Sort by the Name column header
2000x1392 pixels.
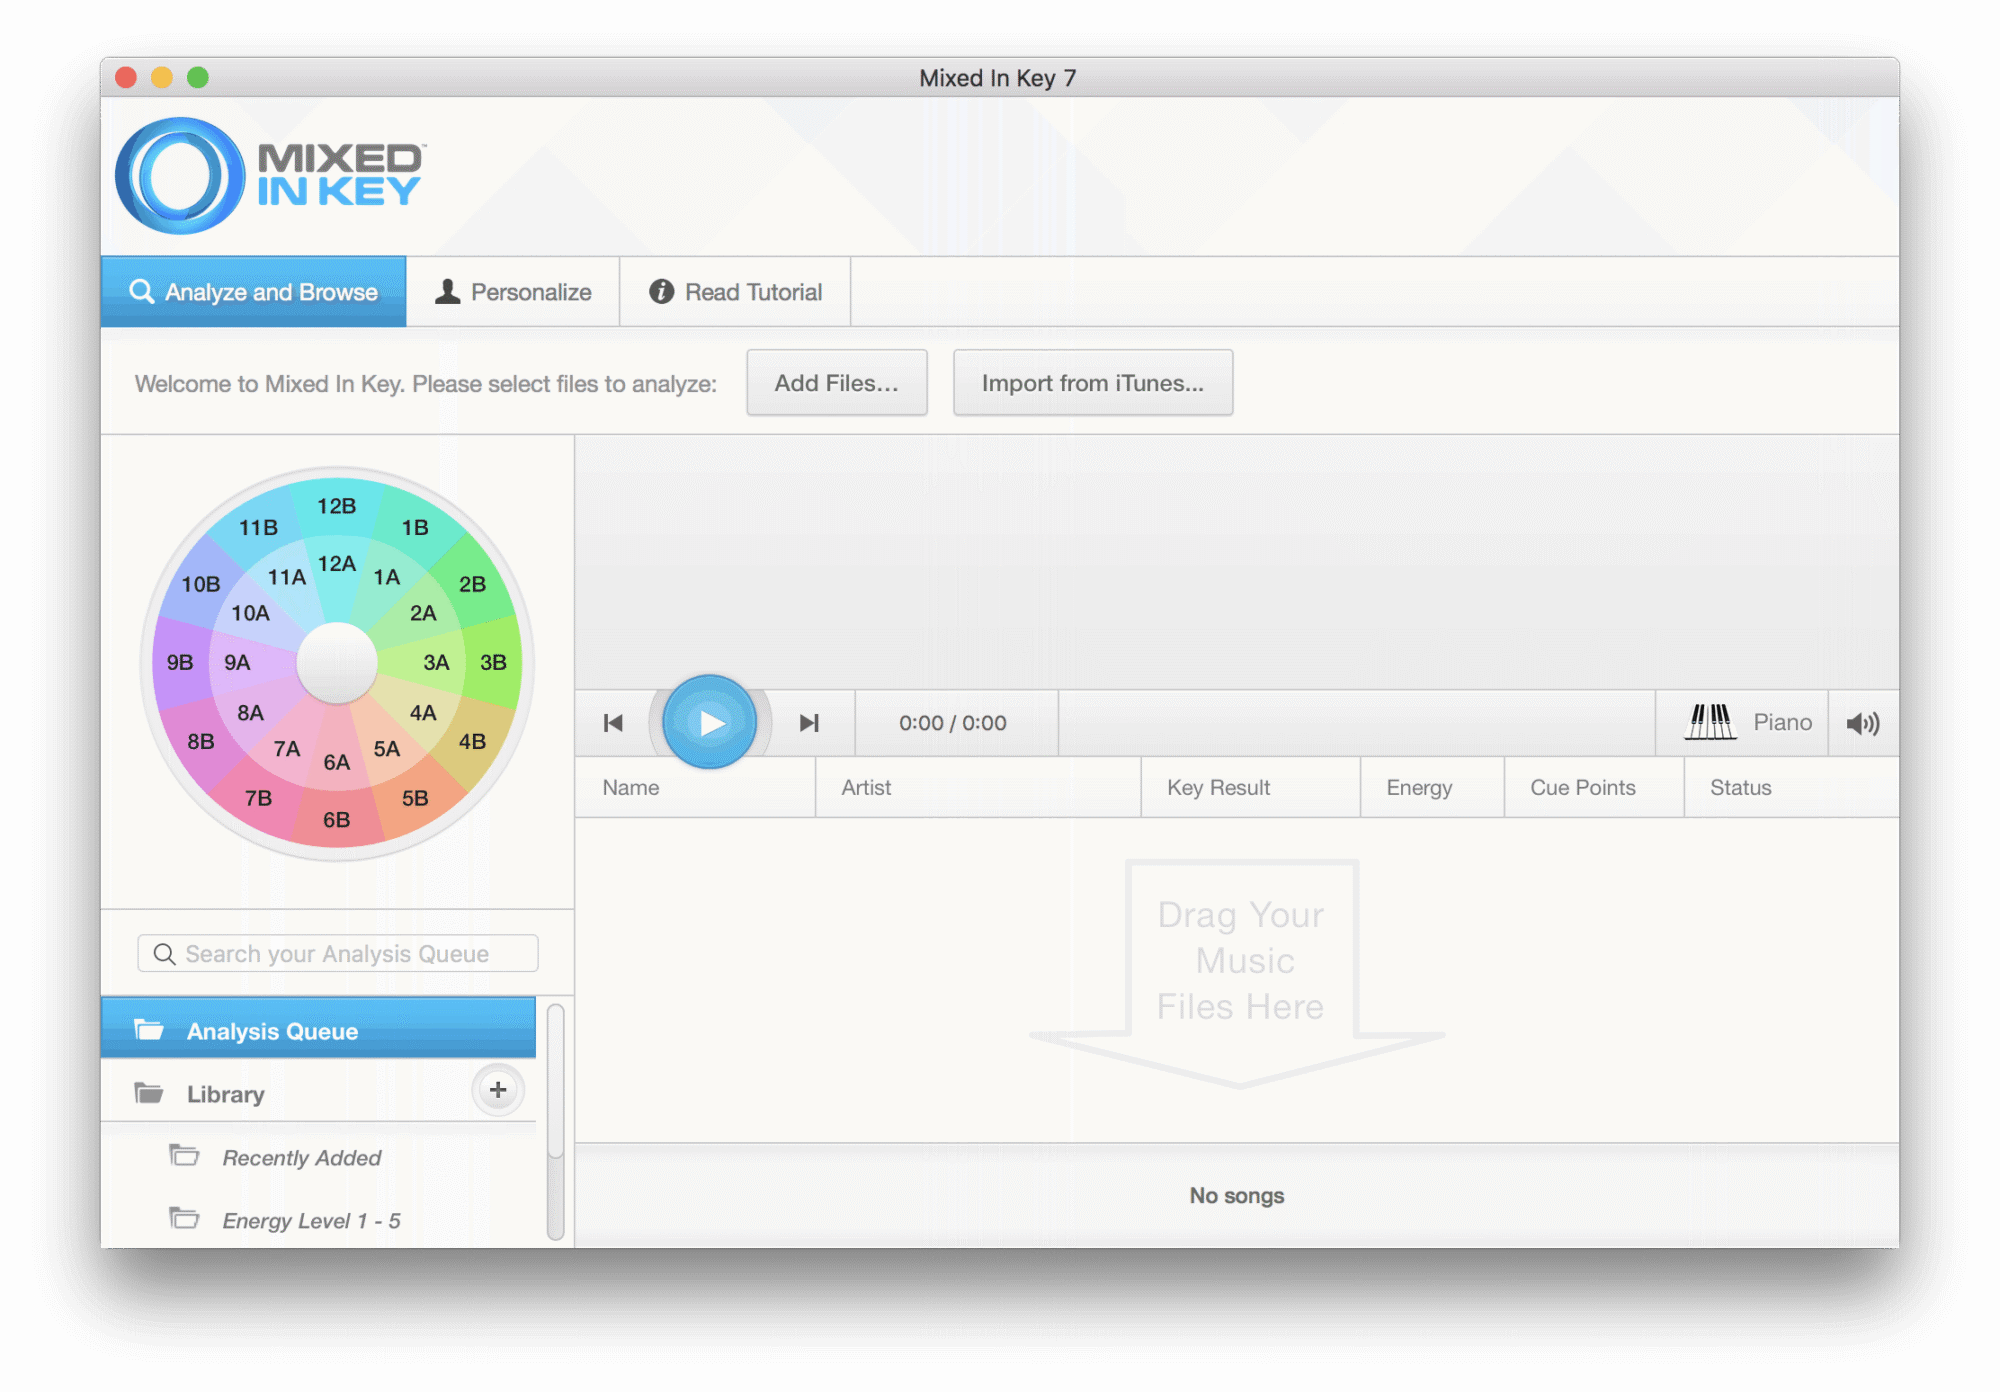[695, 788]
